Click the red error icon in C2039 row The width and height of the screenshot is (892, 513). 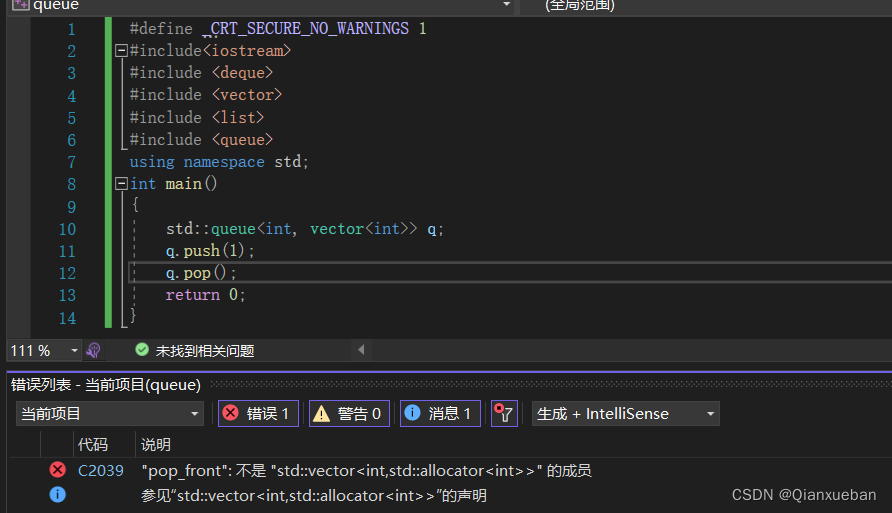click(x=57, y=470)
